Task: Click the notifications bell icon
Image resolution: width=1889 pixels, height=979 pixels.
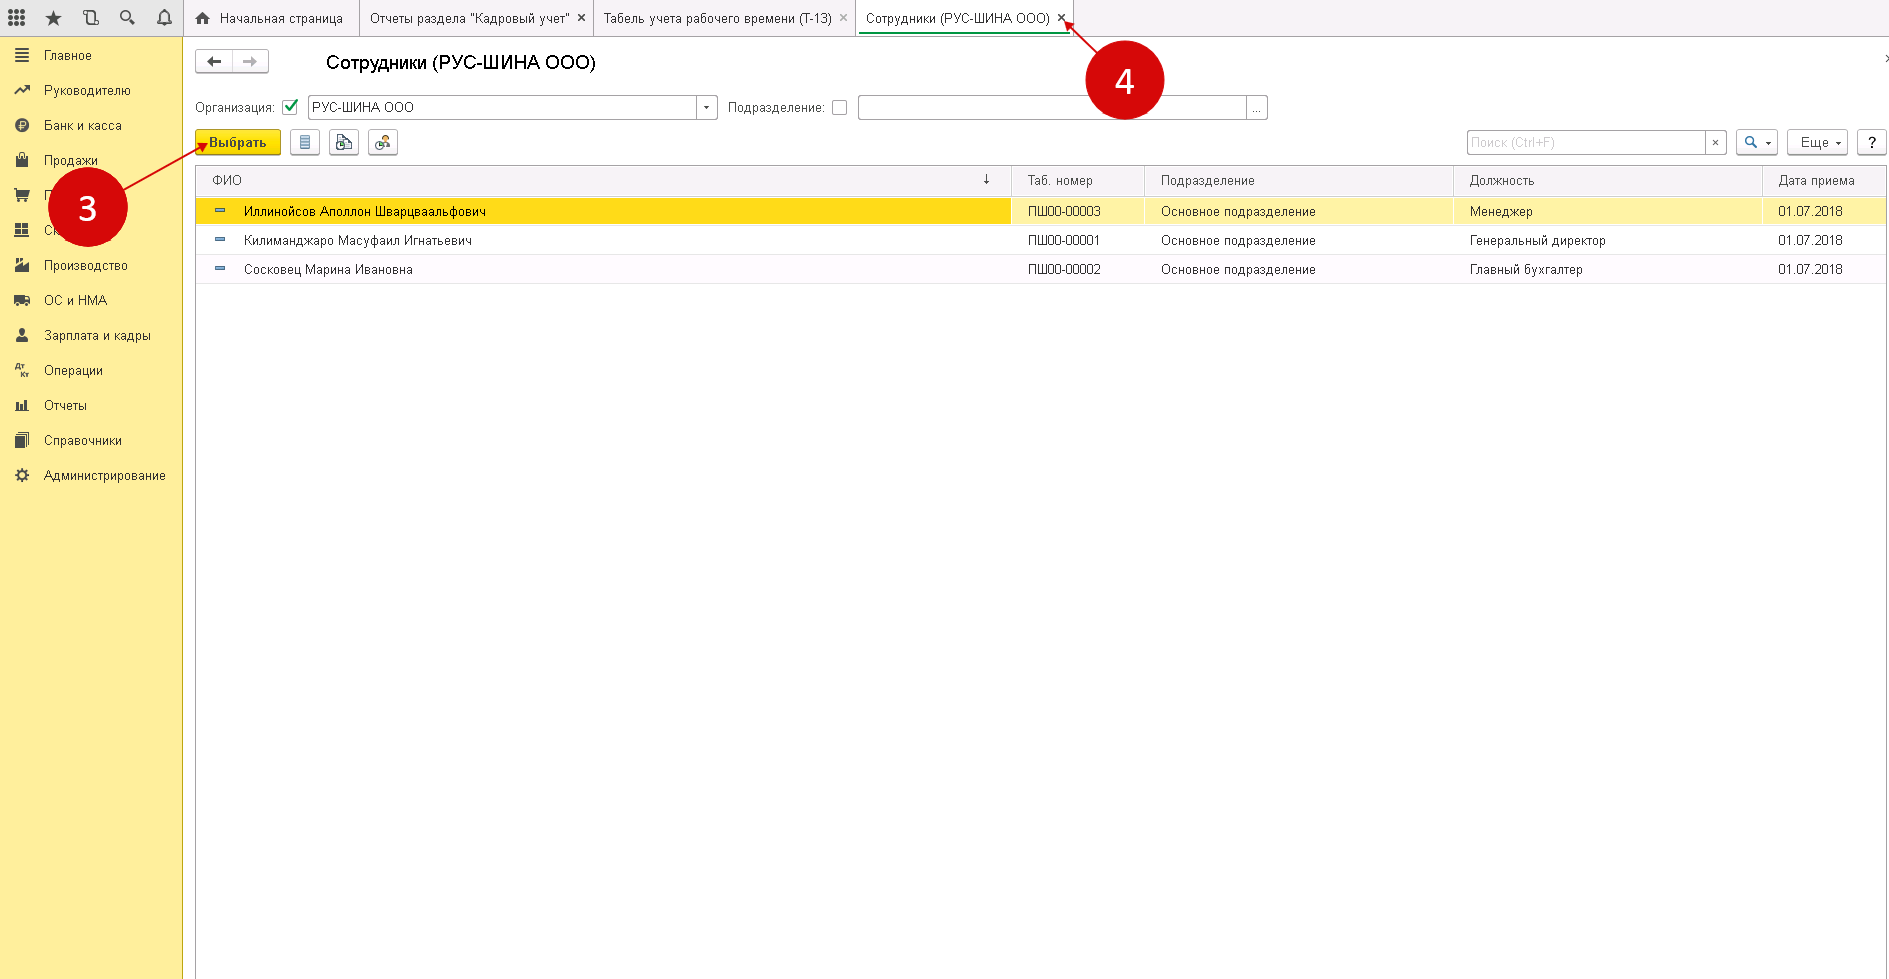Action: coord(164,18)
